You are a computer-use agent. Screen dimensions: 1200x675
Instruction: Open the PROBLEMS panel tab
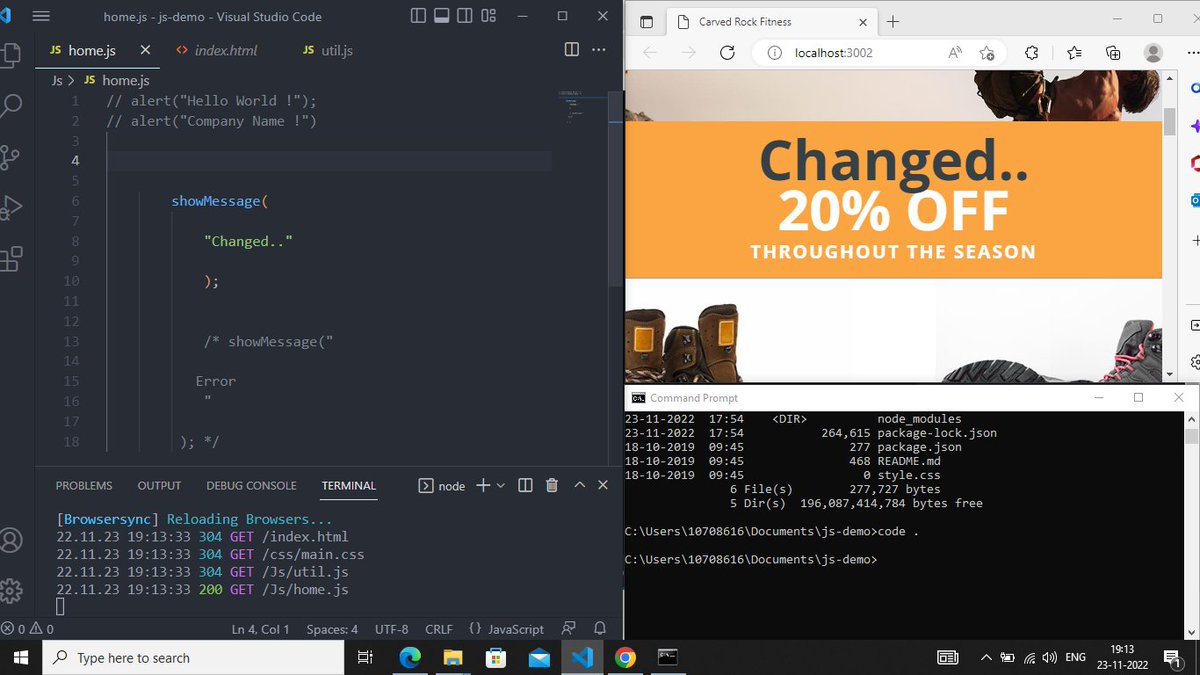(84, 485)
